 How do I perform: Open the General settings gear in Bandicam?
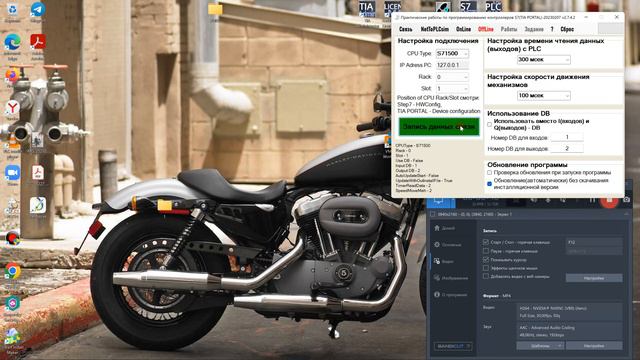click(448, 245)
